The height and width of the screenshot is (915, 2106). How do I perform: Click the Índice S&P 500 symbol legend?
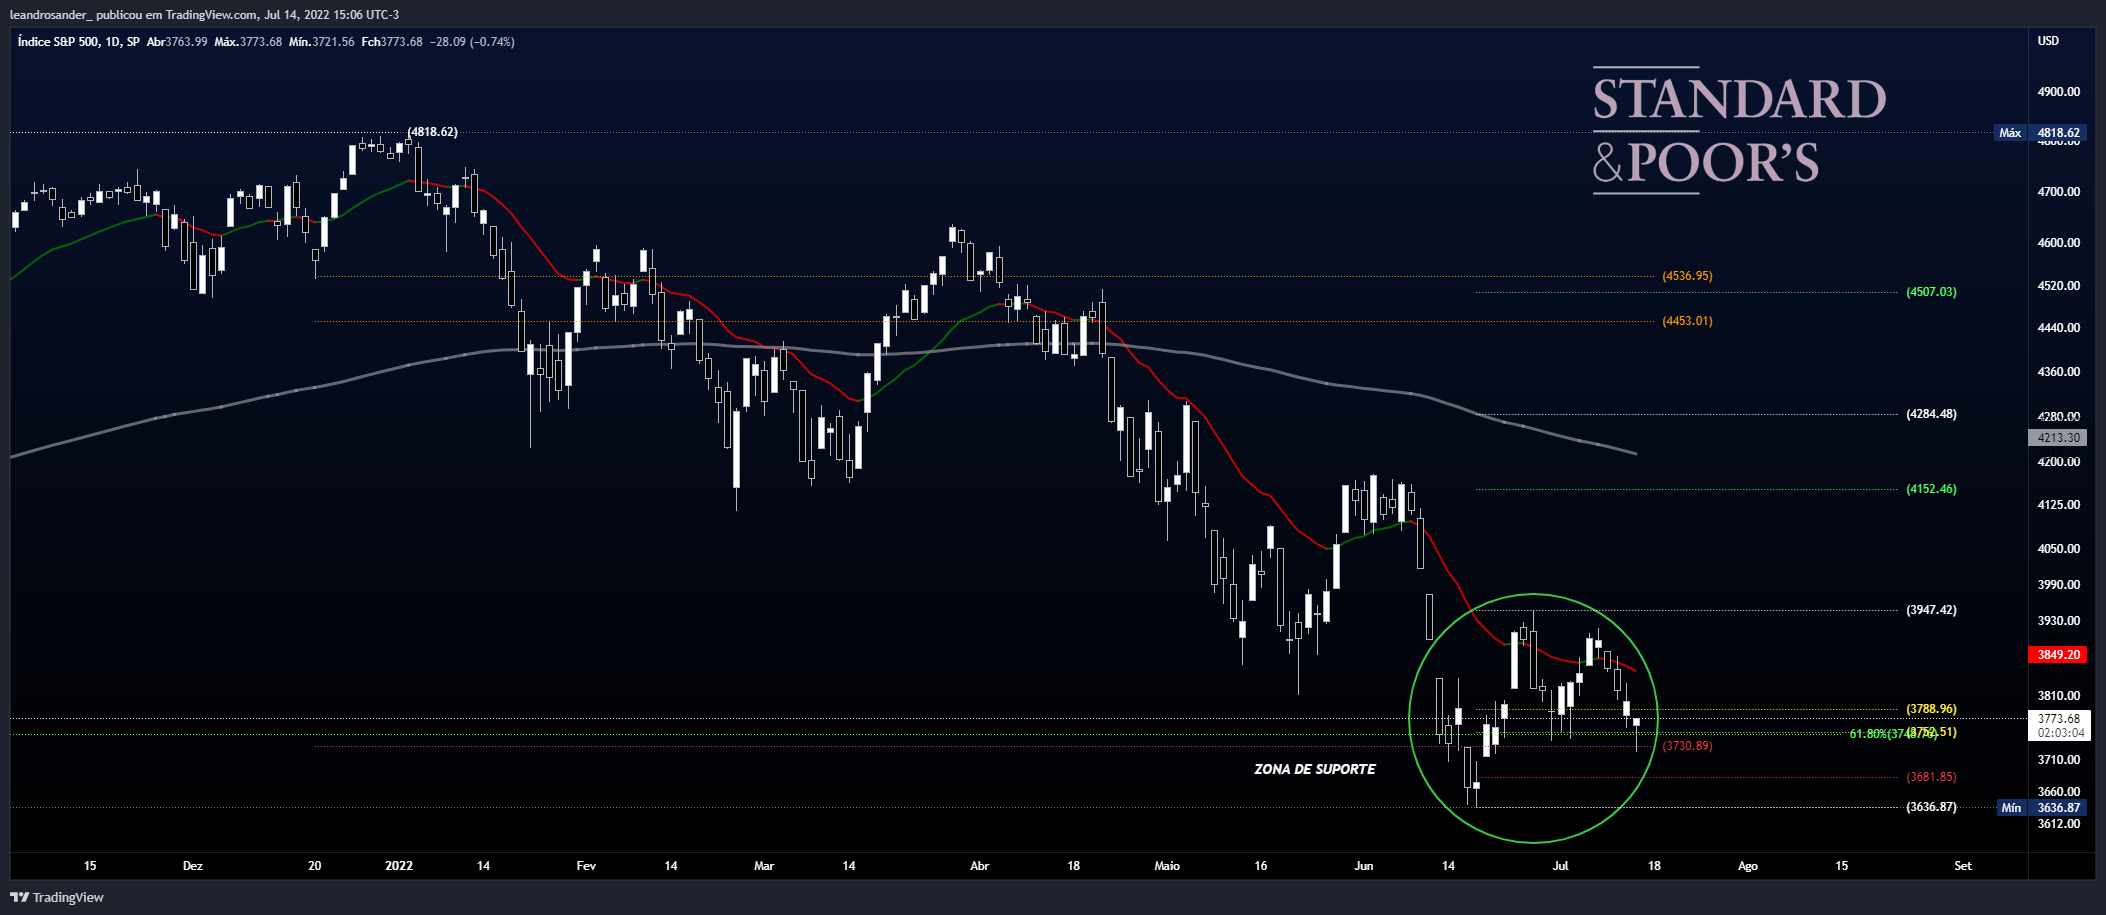point(78,42)
